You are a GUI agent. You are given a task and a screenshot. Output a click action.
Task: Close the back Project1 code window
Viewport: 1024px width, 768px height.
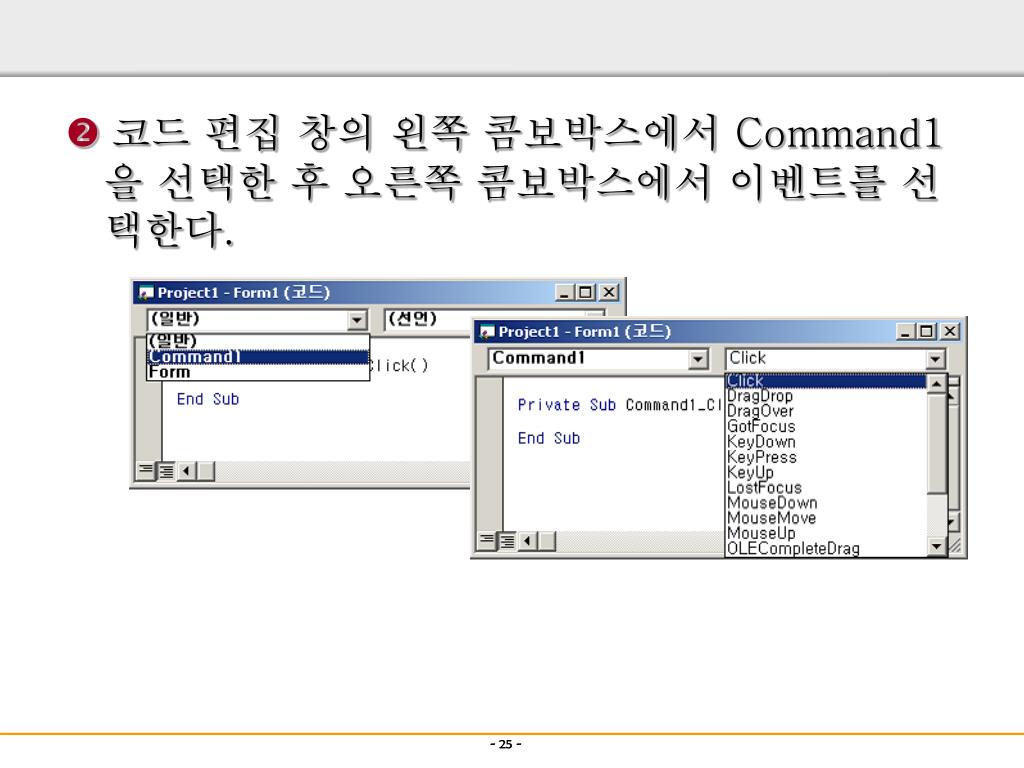pos(609,293)
